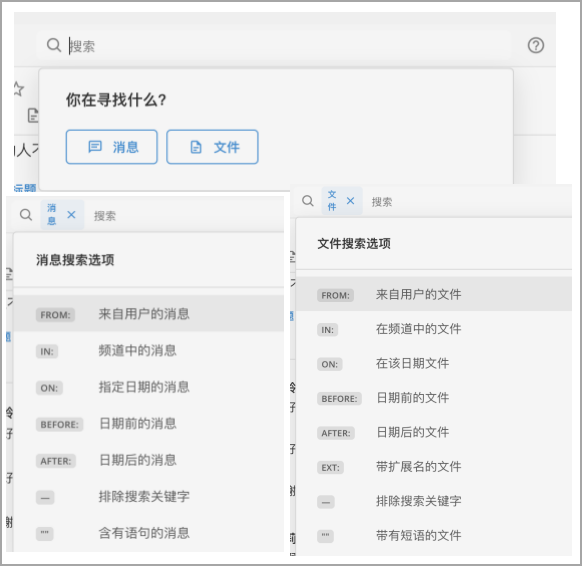
Task: Select EXT: 带扩展名的文件 option
Action: [x=434, y=467]
